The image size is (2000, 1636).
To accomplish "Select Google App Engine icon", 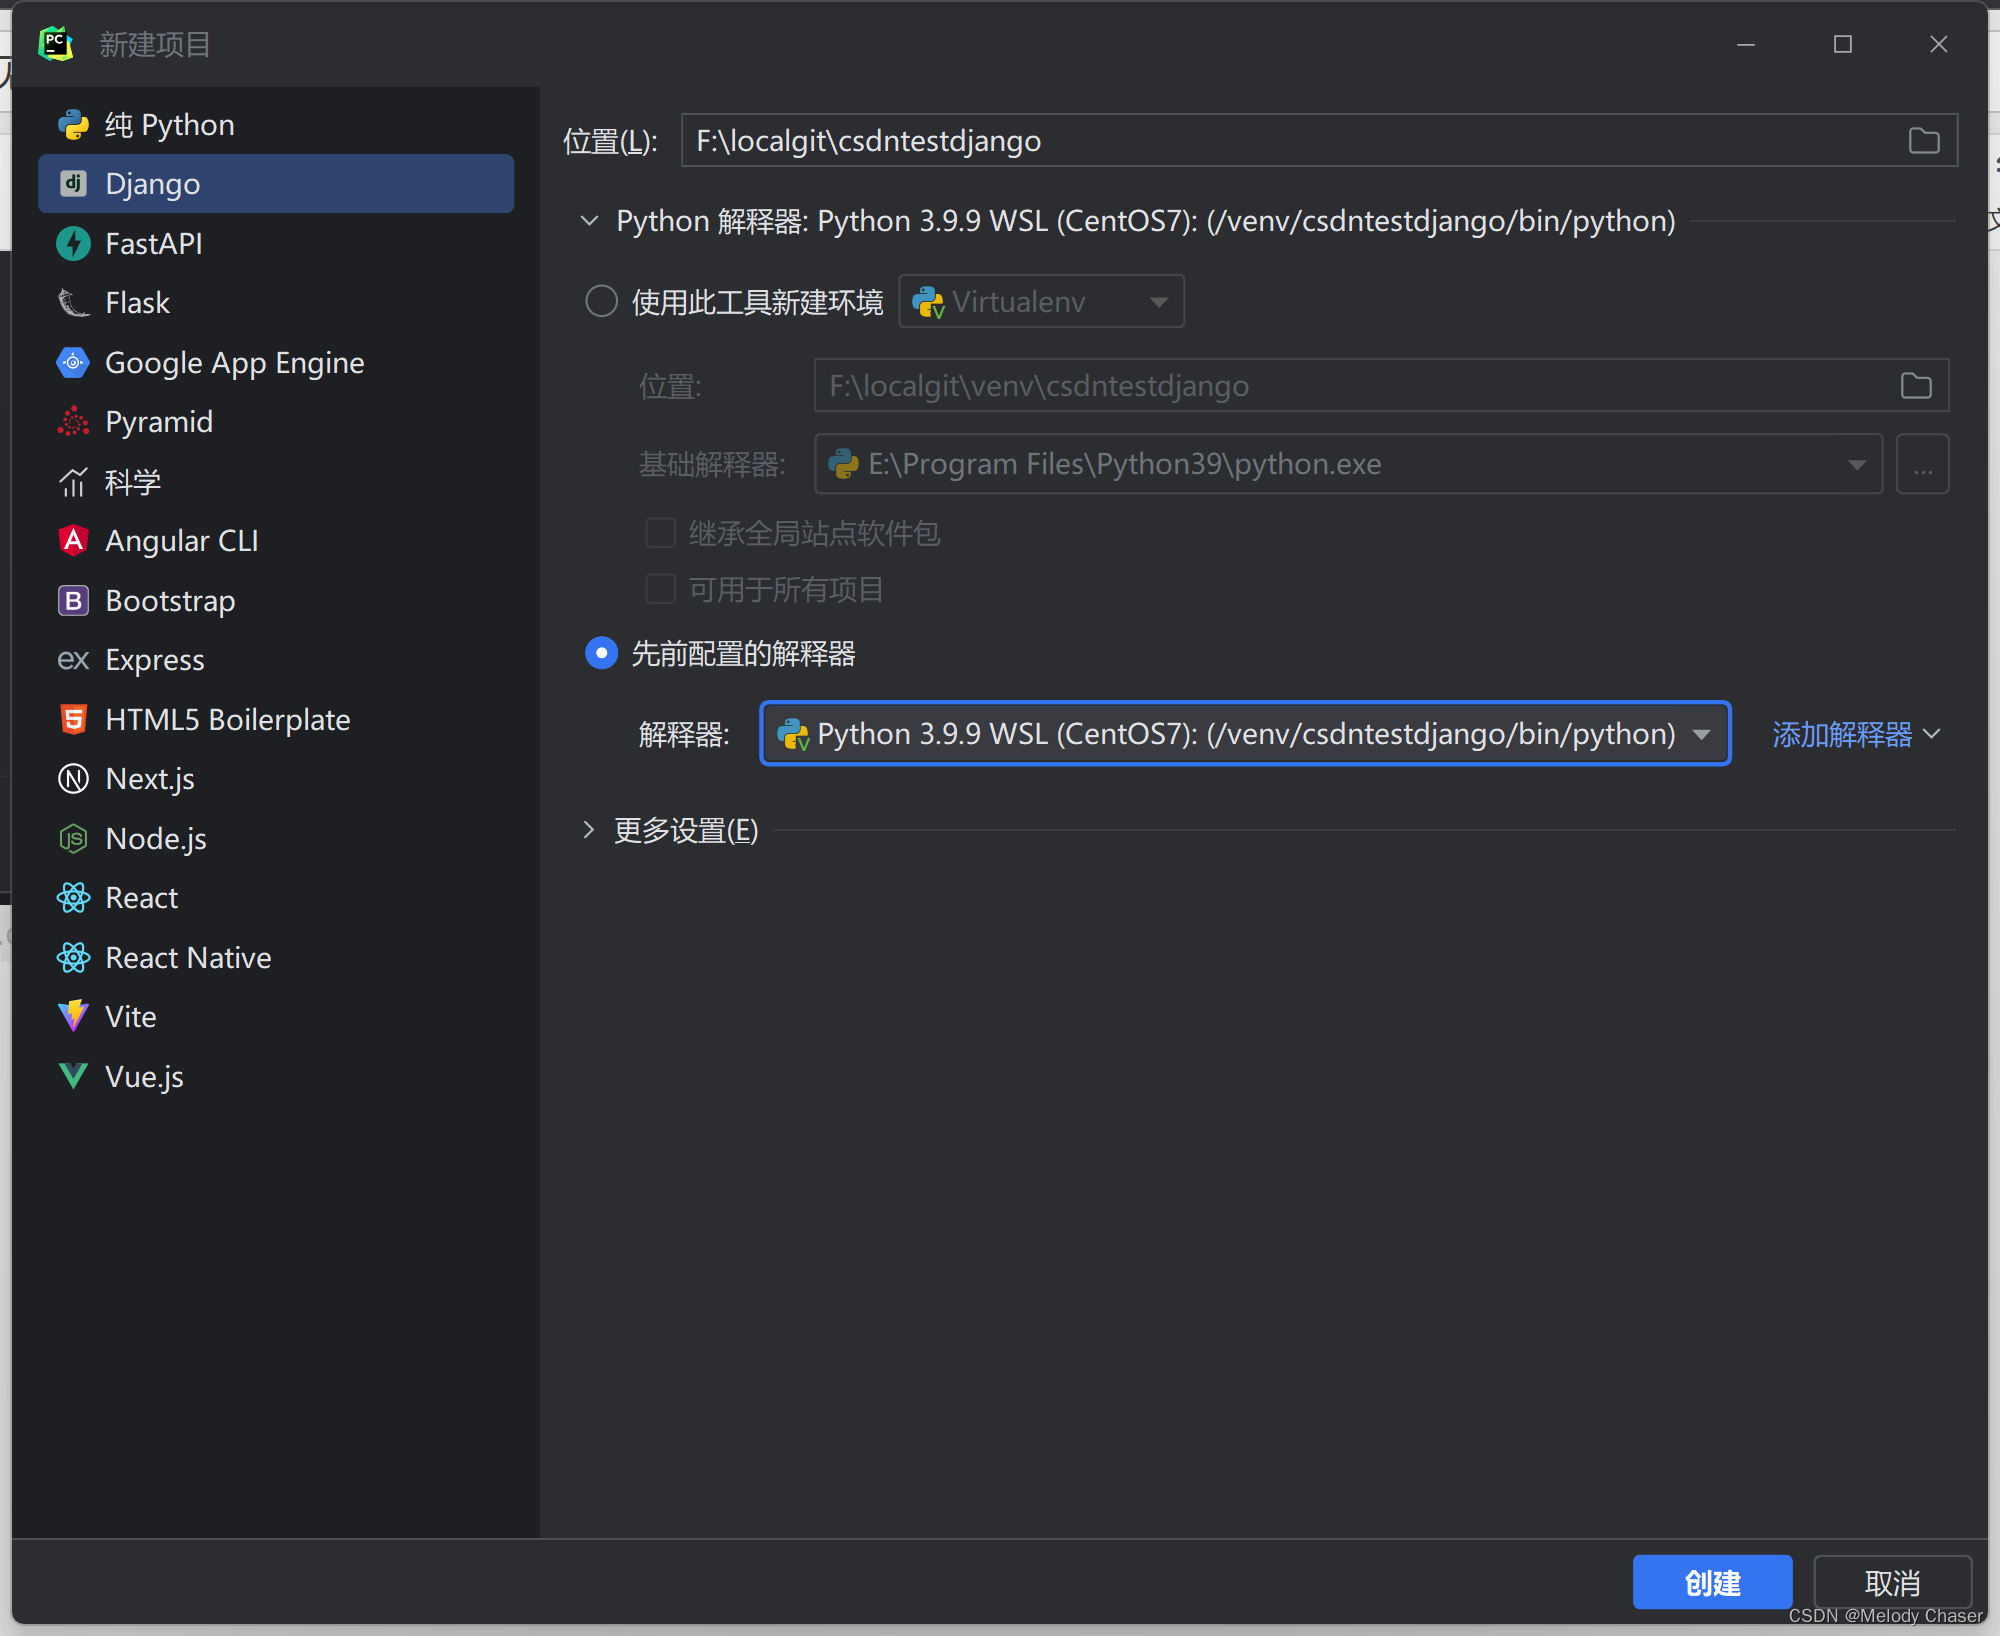I will coord(73,362).
